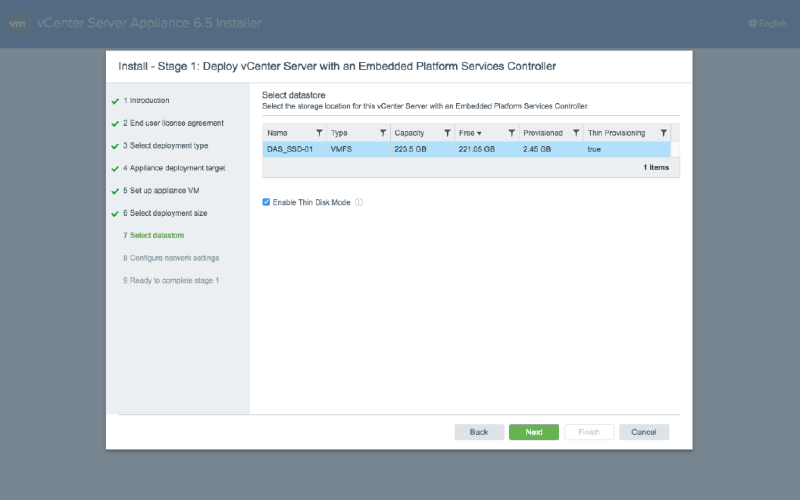Open the Capacity column filter
800x500 pixels.
447,133
